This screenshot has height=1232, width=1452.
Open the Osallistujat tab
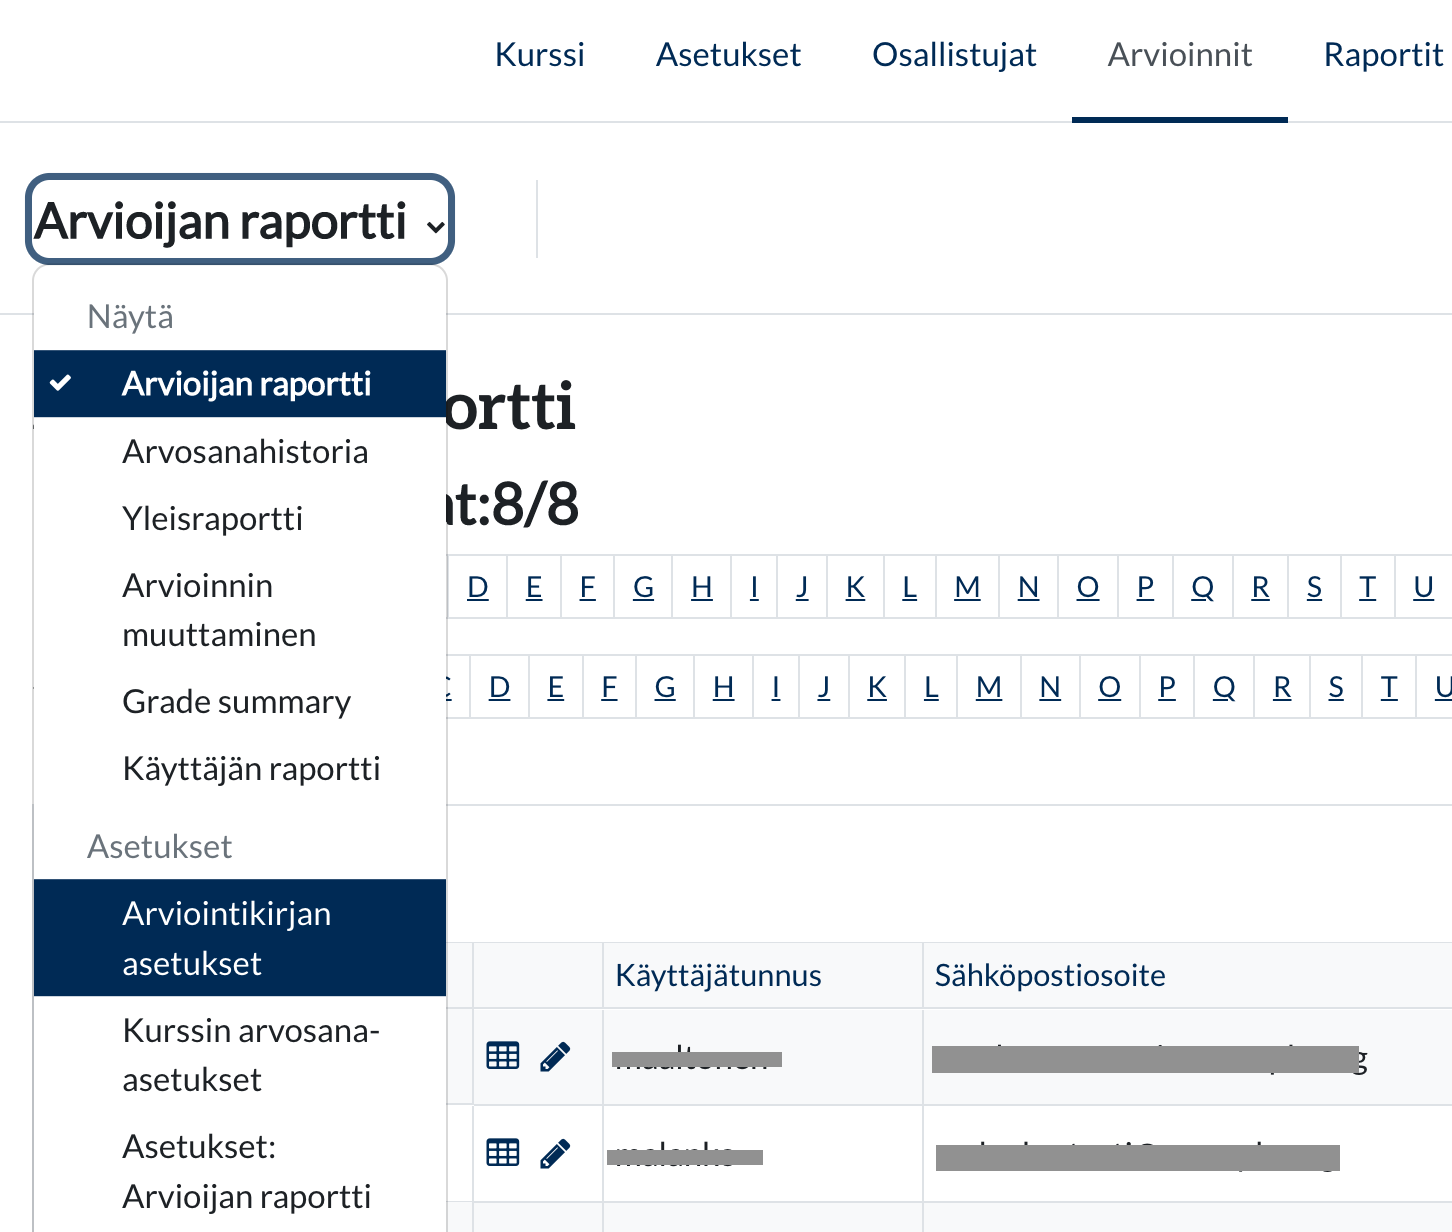[953, 55]
